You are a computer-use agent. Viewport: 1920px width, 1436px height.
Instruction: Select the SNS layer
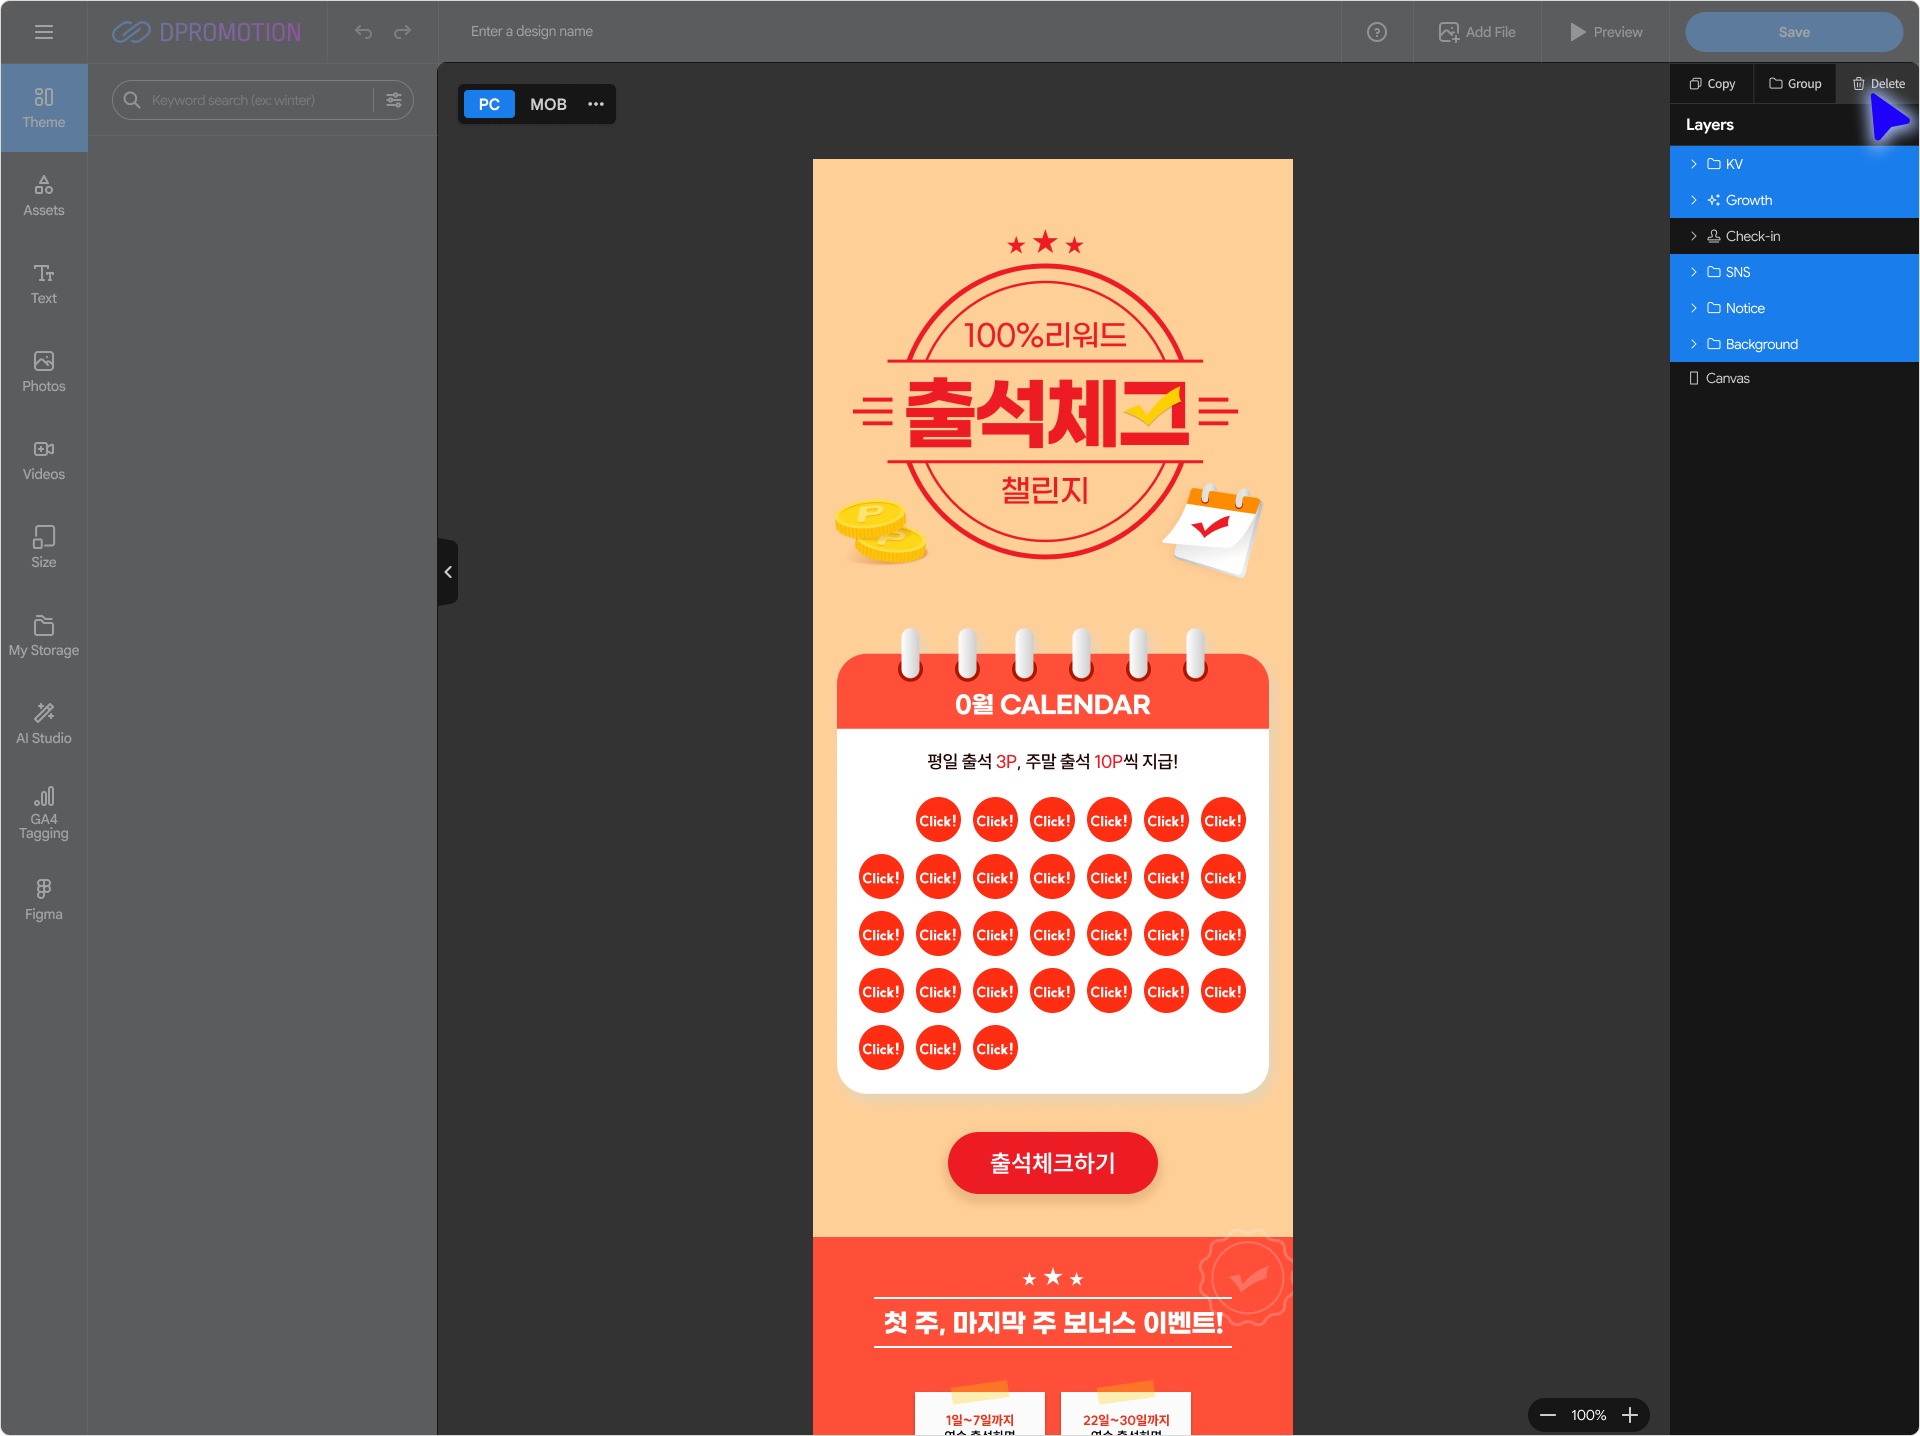pyautogui.click(x=1794, y=272)
